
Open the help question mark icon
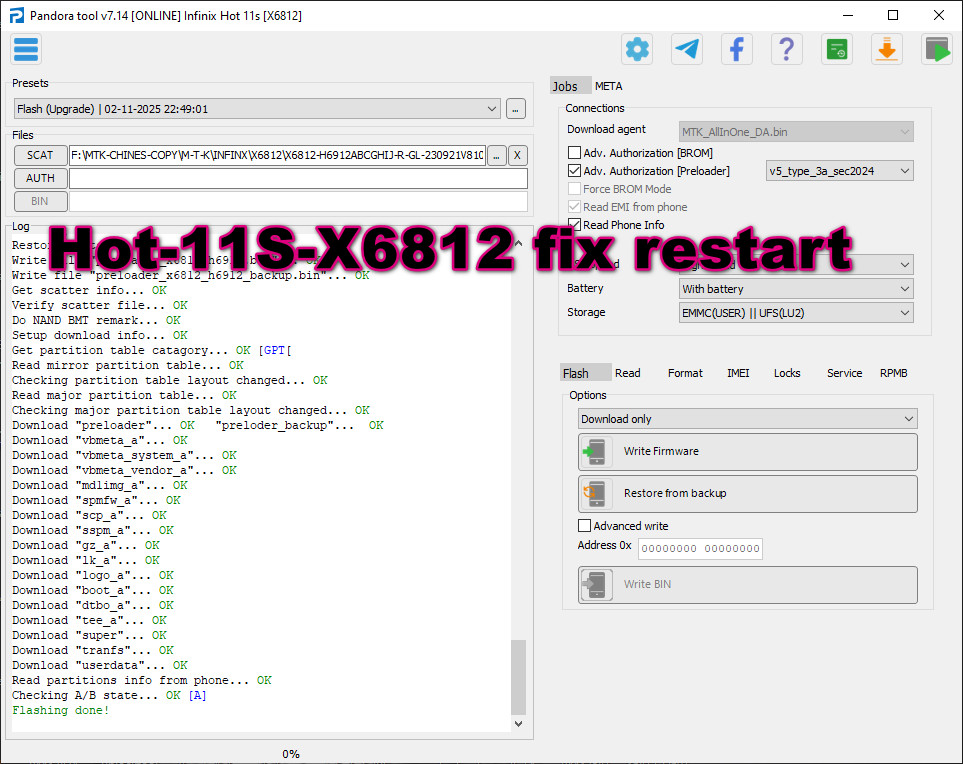[787, 49]
